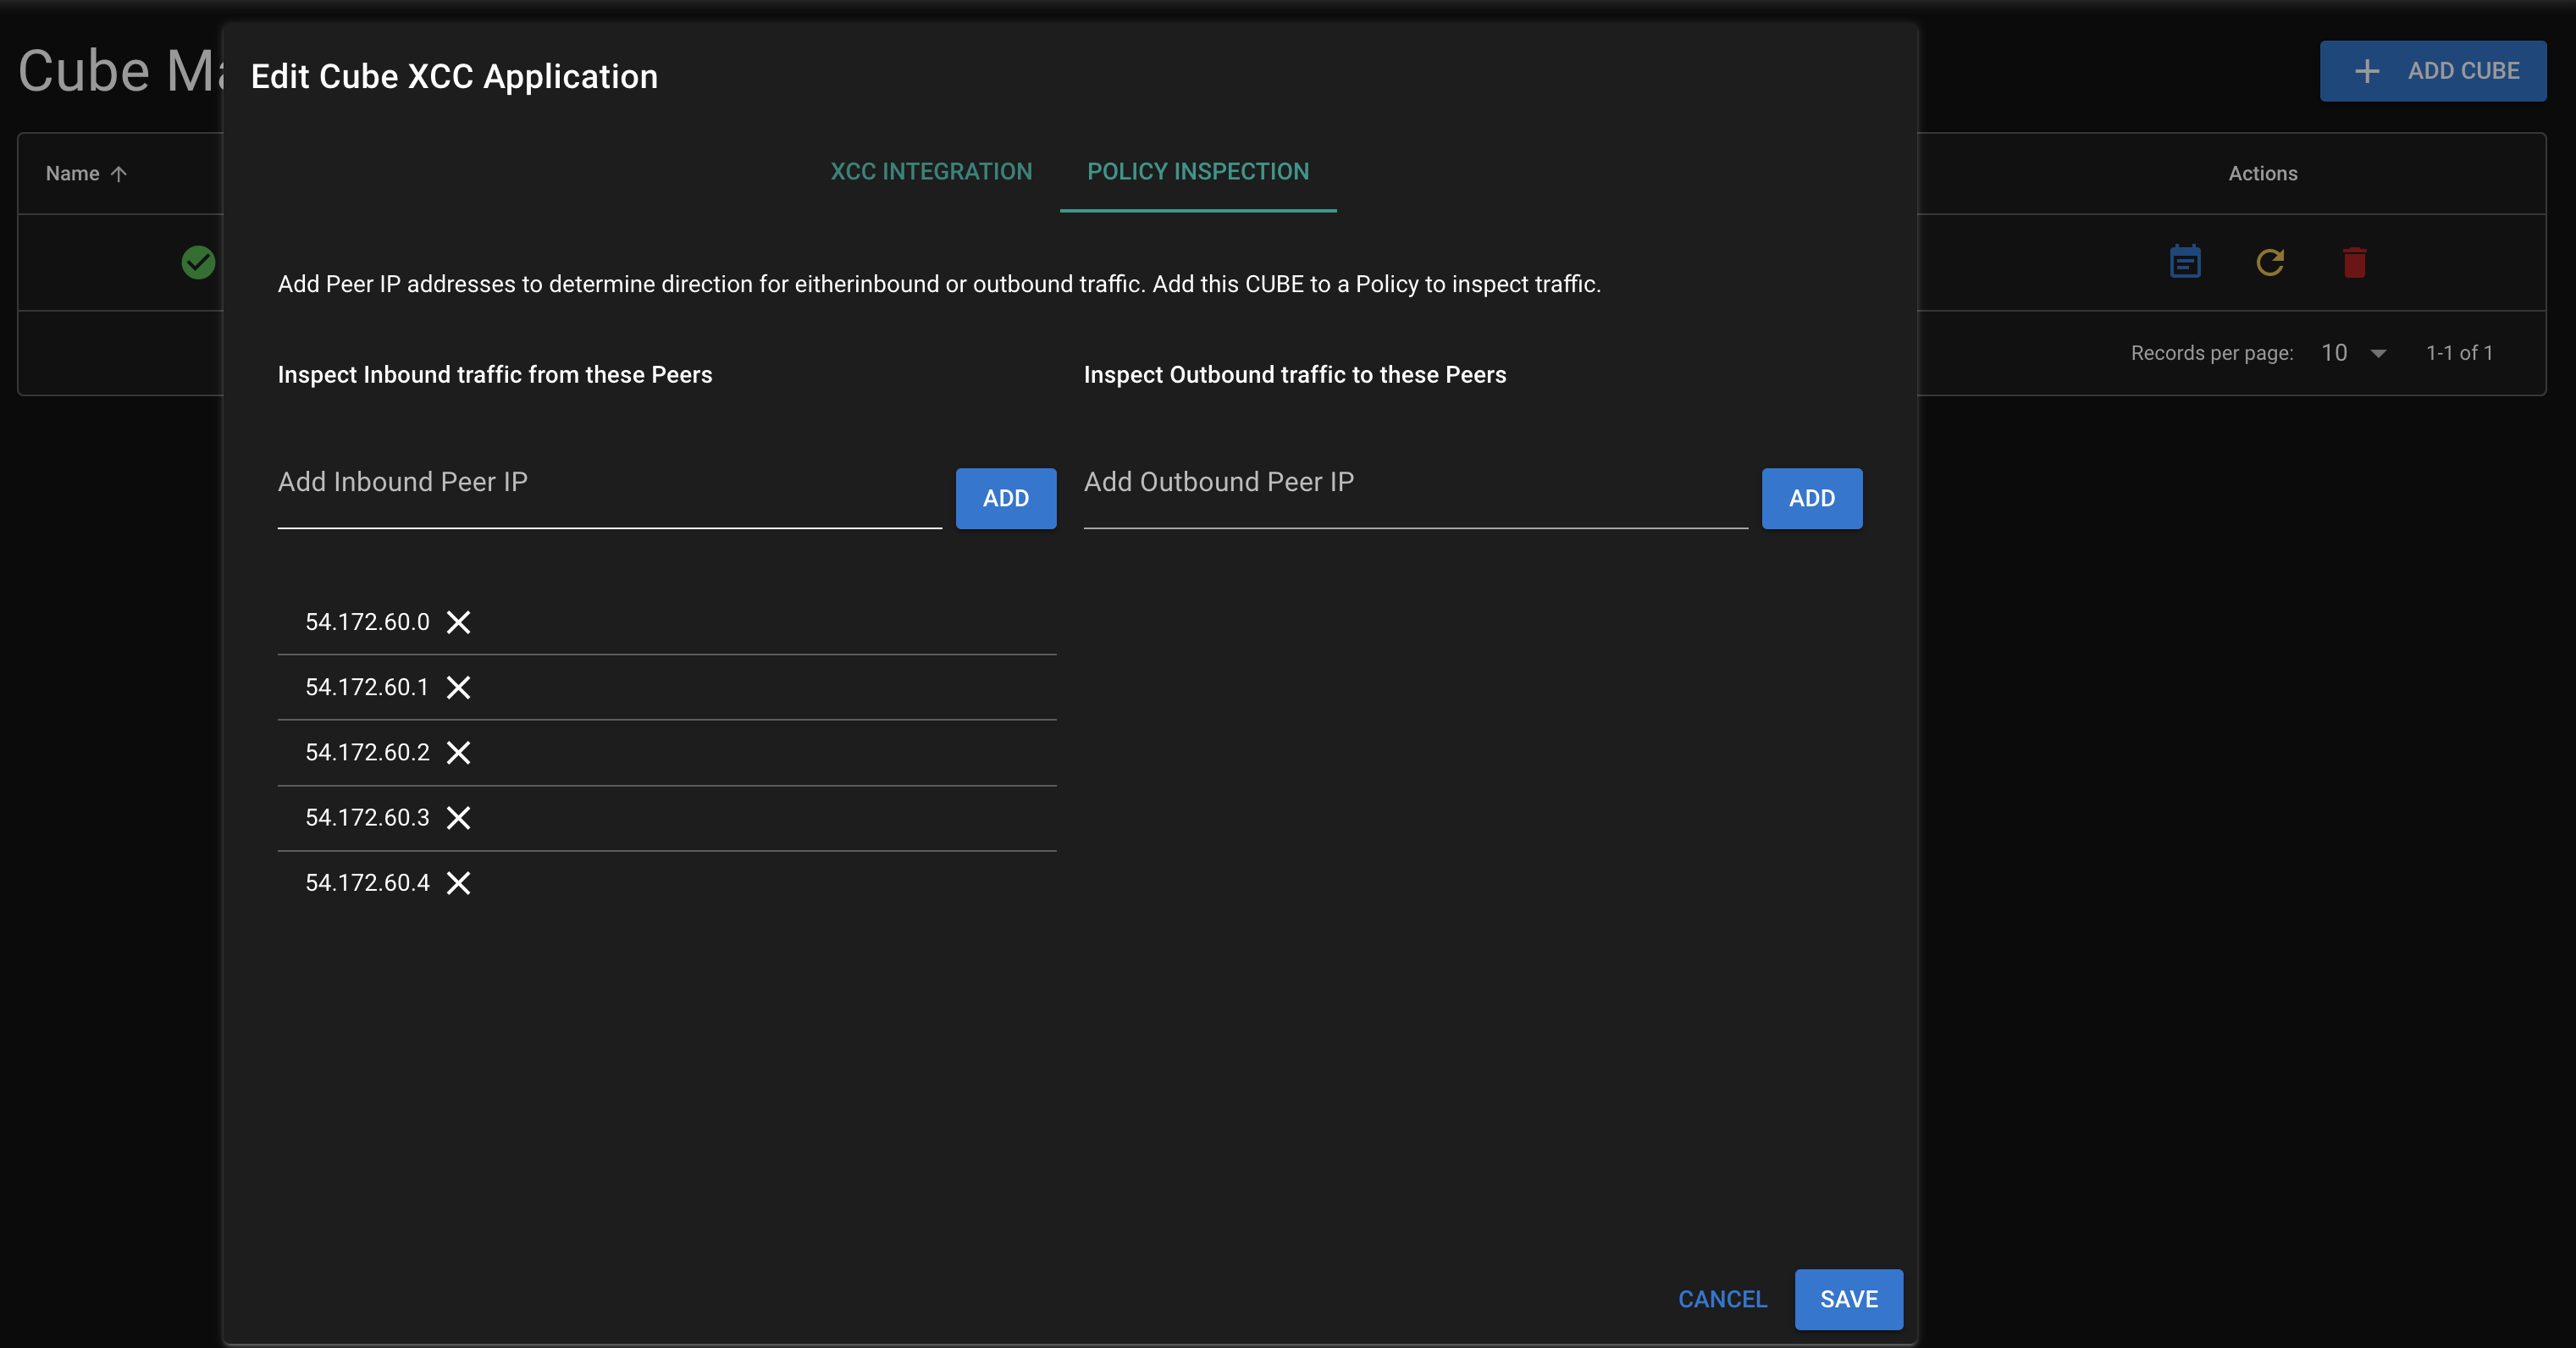Click ADD button for Inbound Peer IP
This screenshot has height=1348, width=2576.
tap(1005, 498)
